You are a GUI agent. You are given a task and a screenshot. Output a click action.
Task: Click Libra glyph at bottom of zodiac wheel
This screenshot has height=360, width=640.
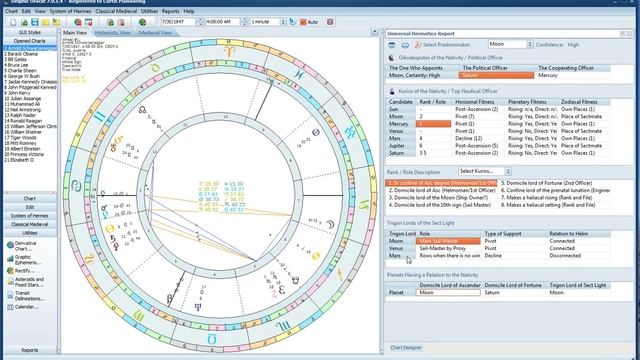(x=212, y=339)
